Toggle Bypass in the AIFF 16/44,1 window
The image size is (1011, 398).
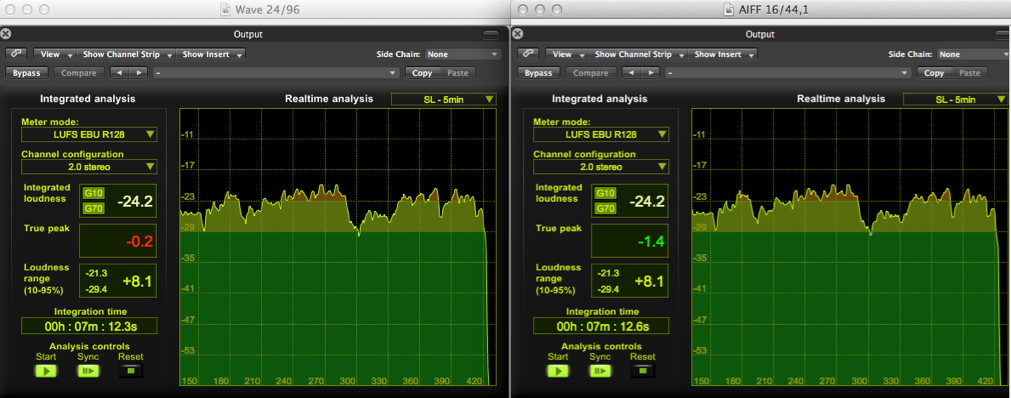pos(538,73)
